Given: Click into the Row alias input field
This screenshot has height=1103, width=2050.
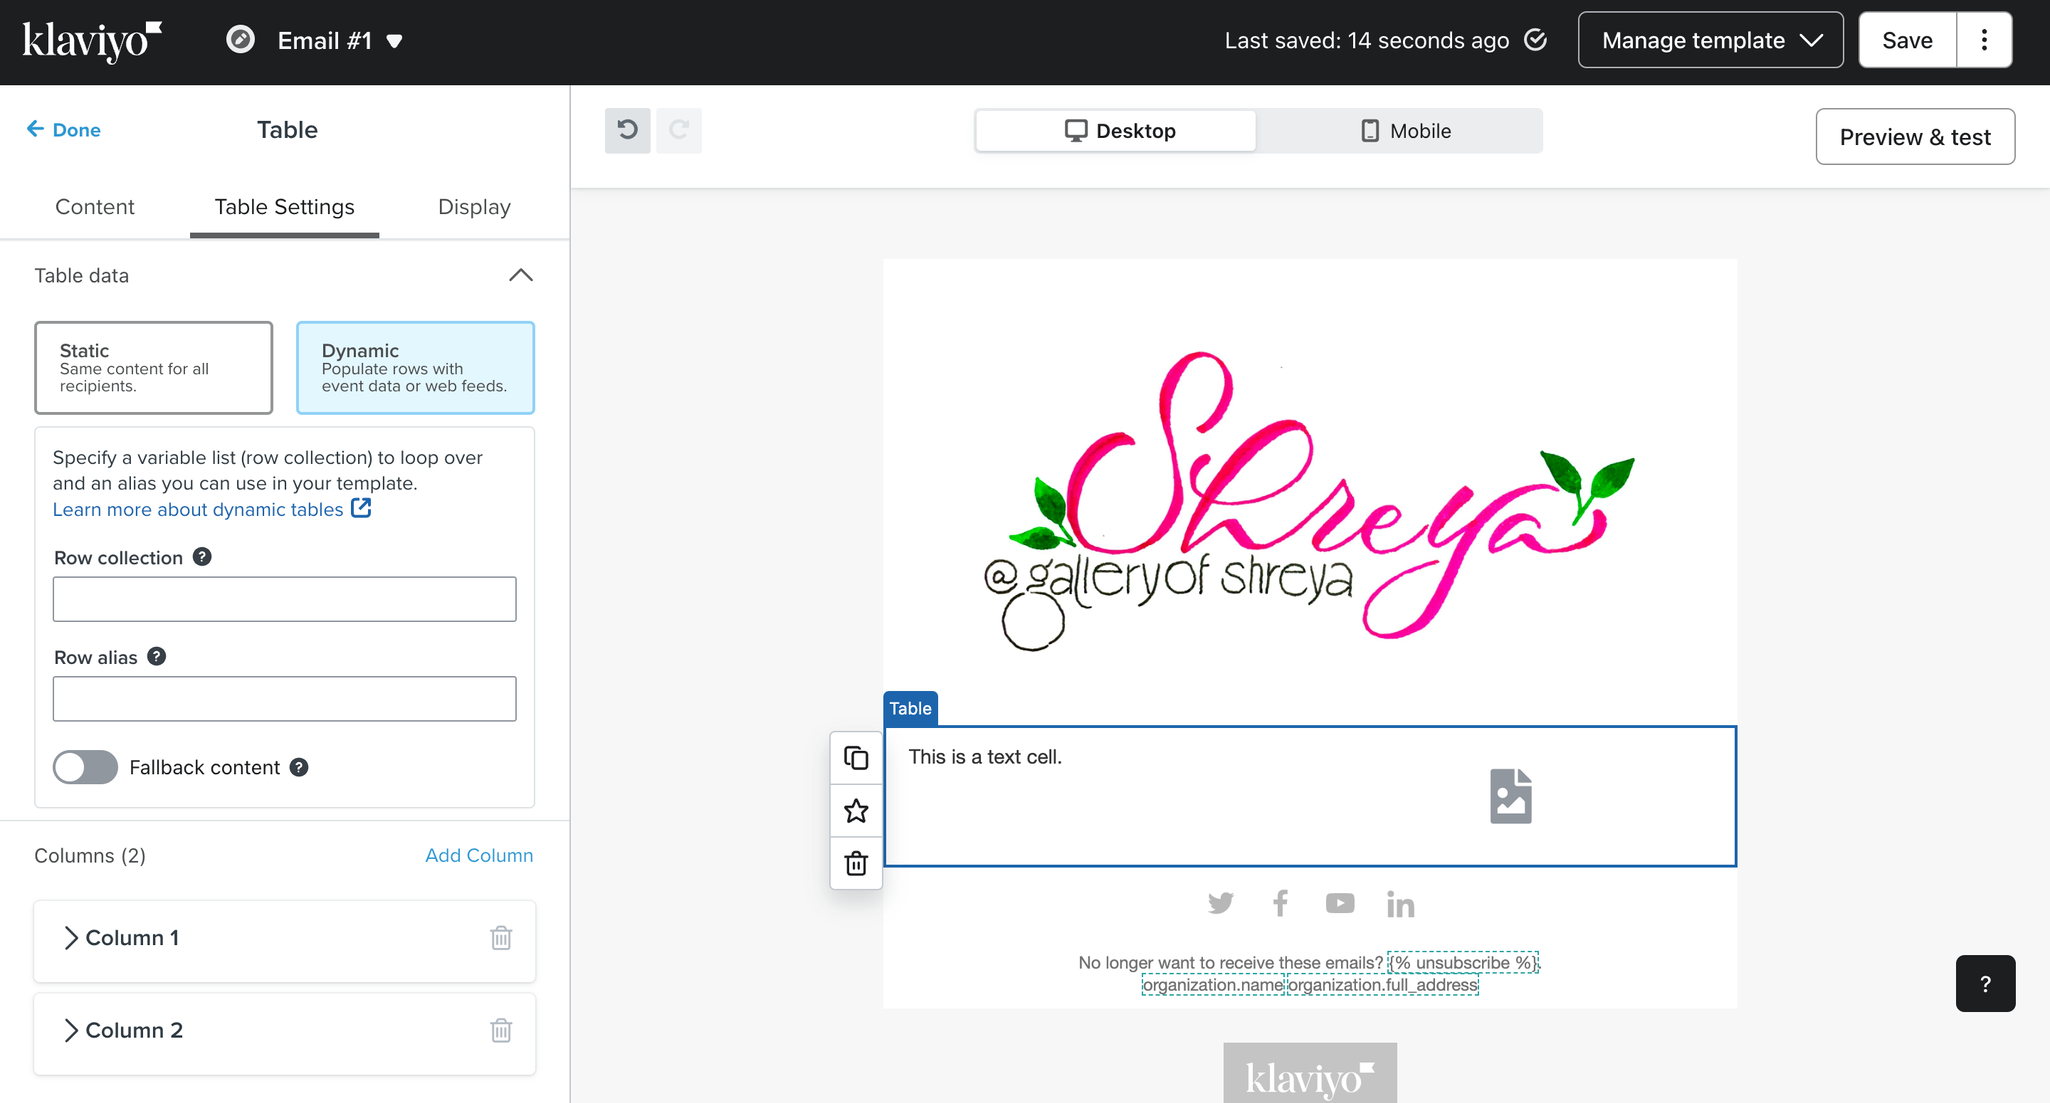Looking at the screenshot, I should [x=285, y=698].
